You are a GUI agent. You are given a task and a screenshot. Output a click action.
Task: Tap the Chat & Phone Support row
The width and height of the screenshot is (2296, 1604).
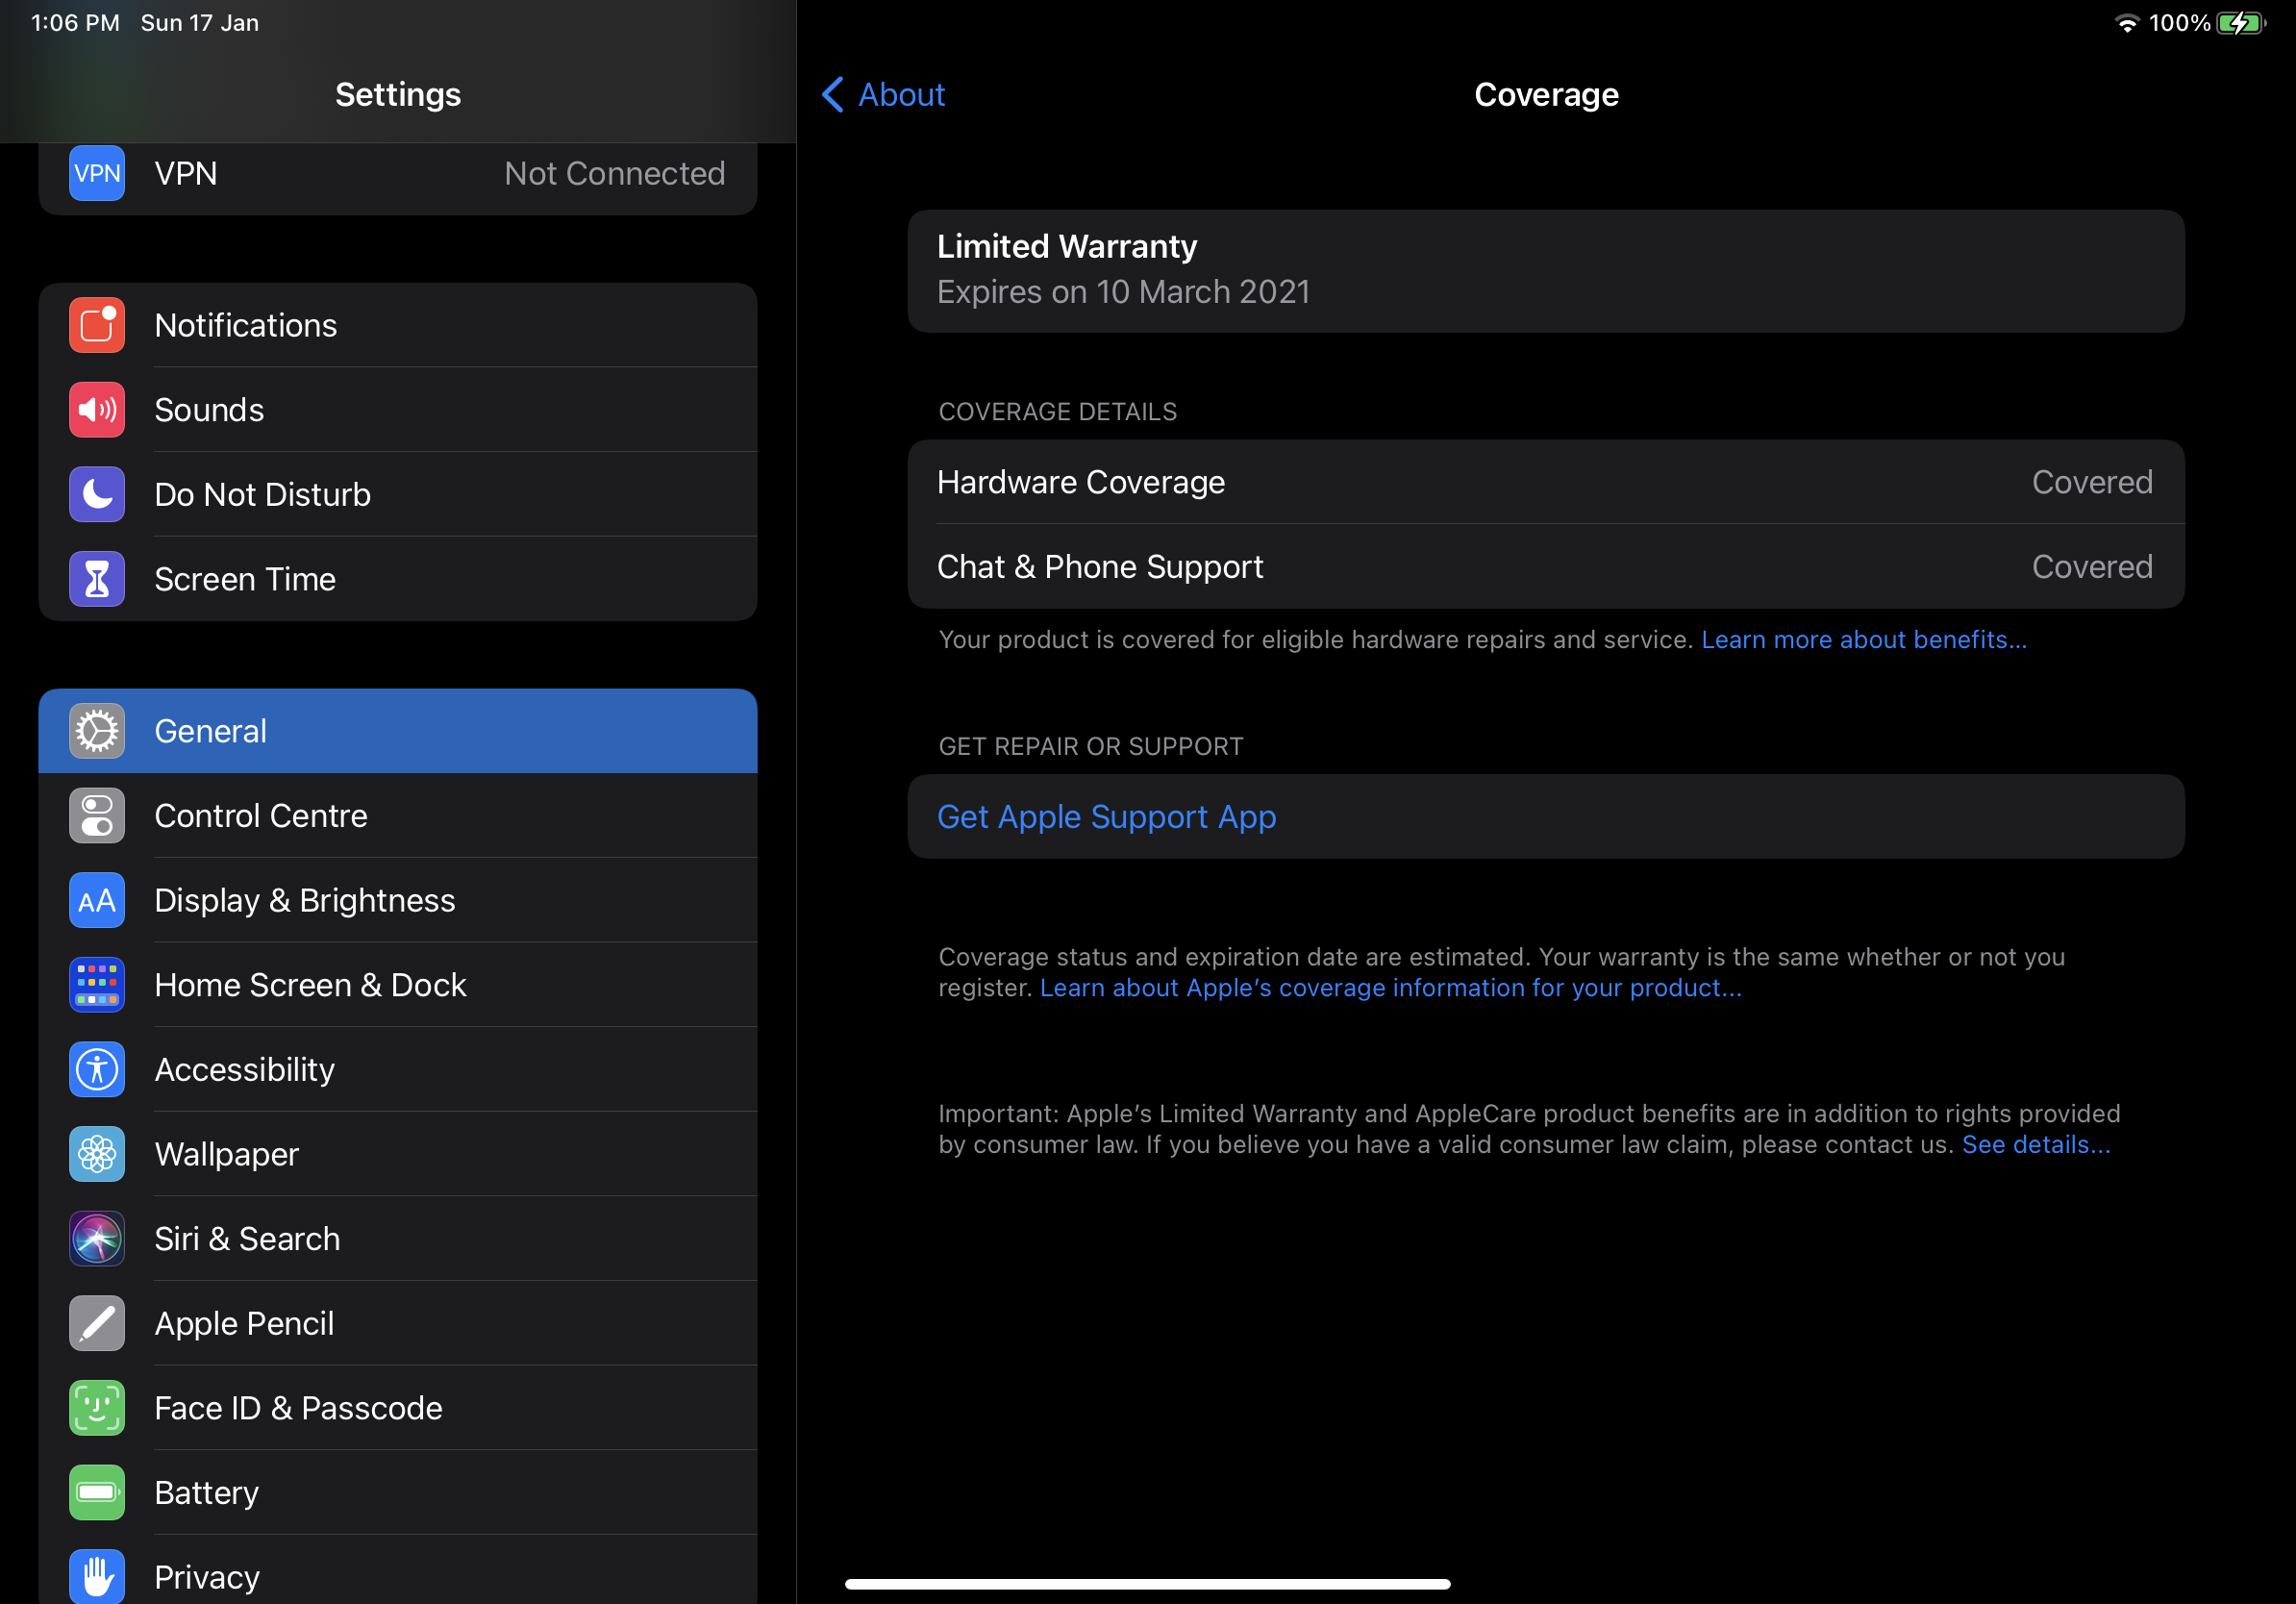click(1546, 567)
